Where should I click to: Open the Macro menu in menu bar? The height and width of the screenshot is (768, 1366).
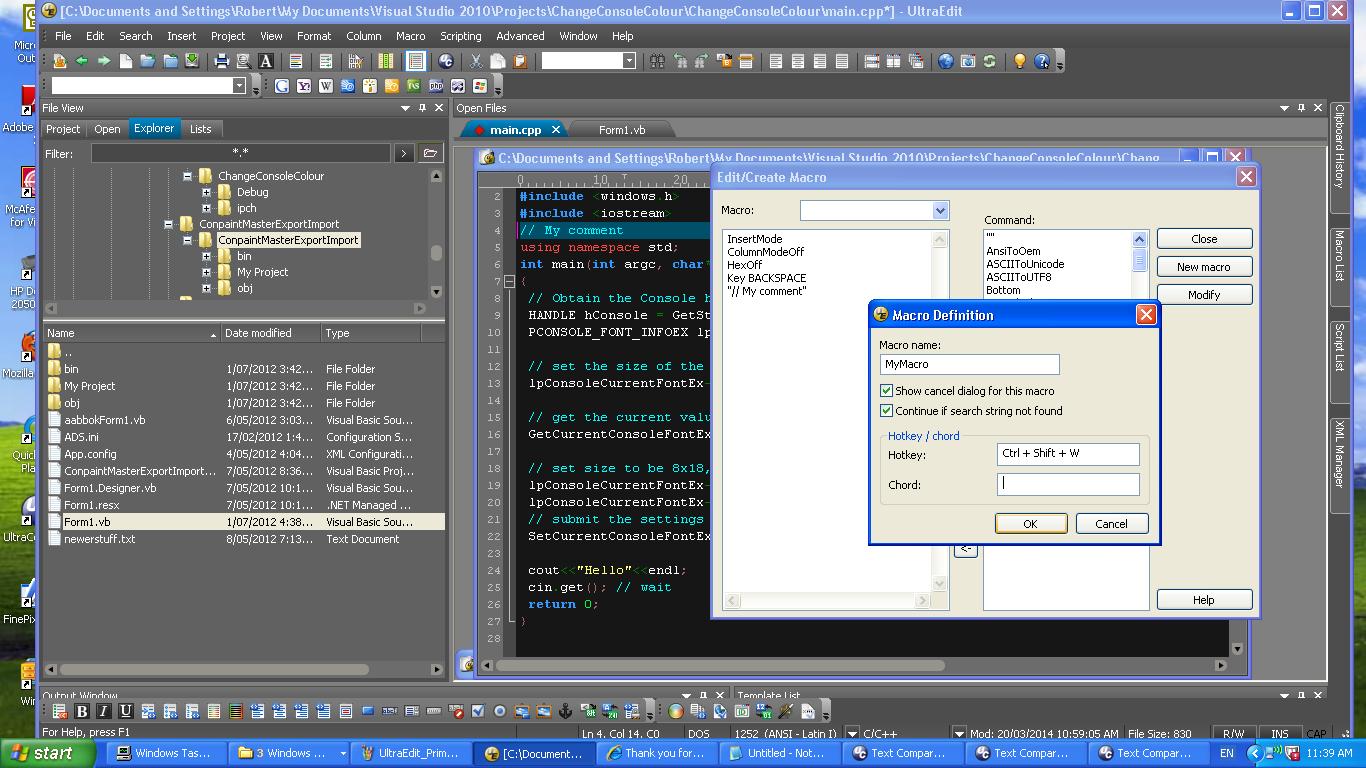pyautogui.click(x=410, y=36)
